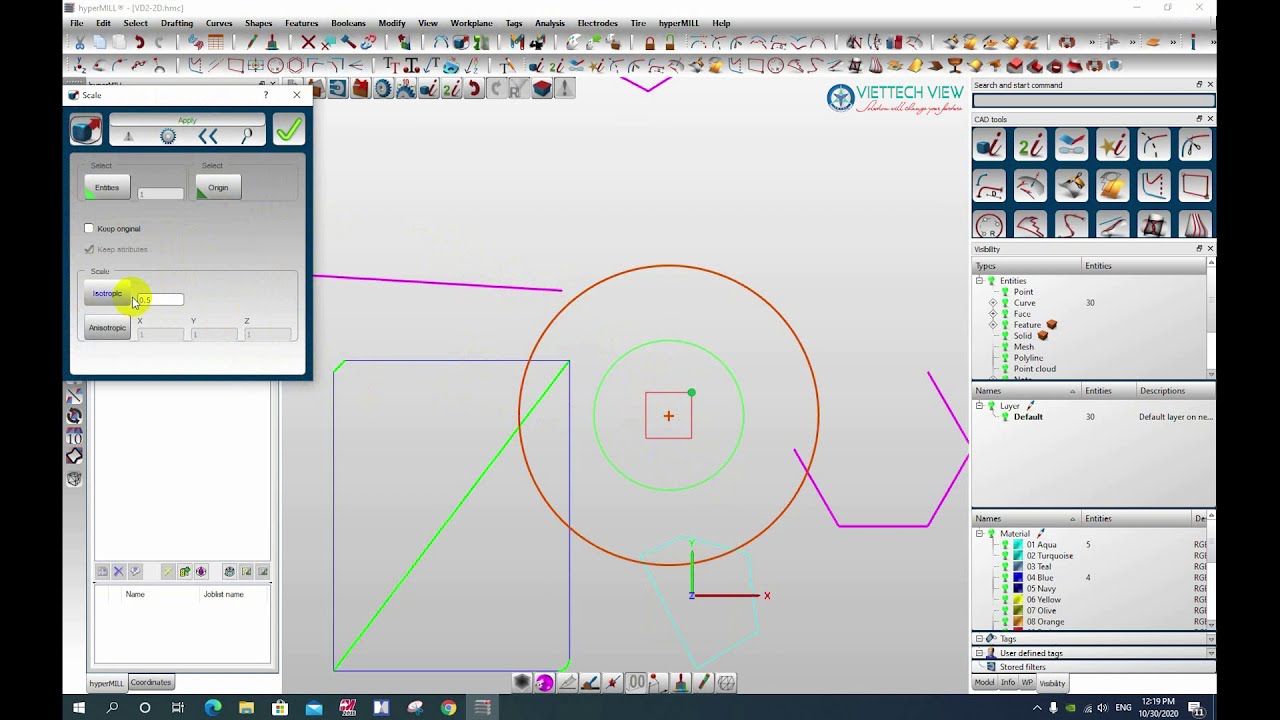
Task: Click the Anisotropic scale button
Action: click(x=107, y=328)
